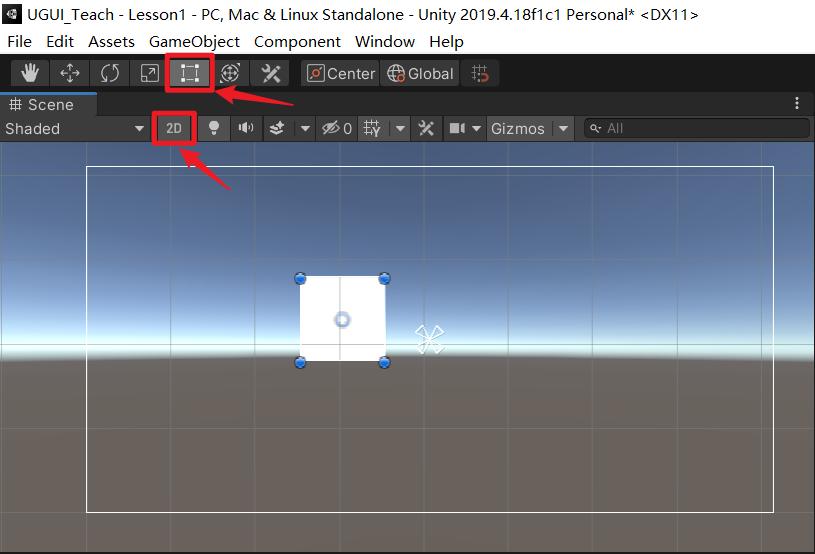Switch to the Scene tab

[48, 104]
